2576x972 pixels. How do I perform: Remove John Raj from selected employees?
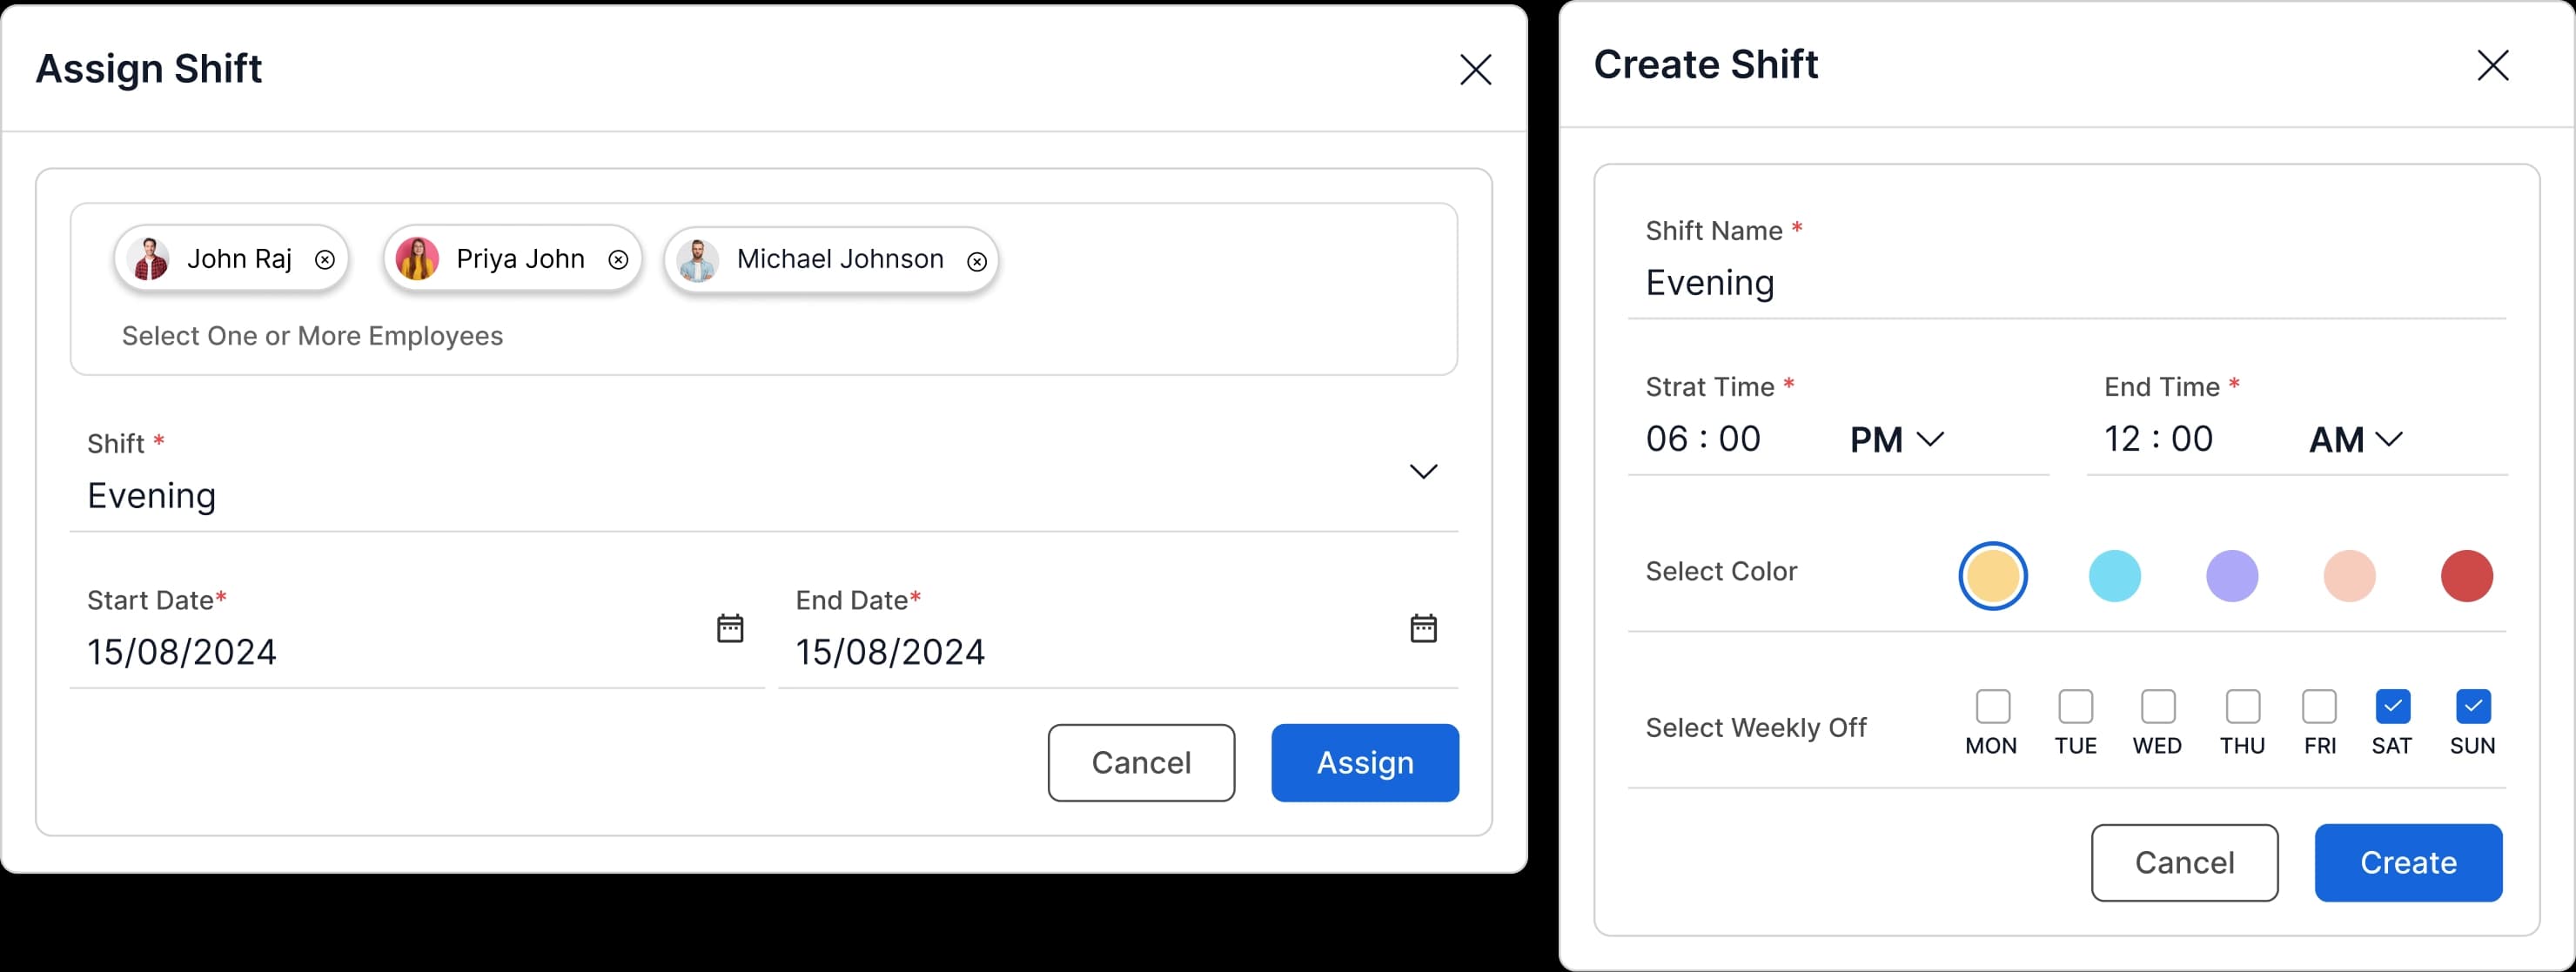click(325, 258)
